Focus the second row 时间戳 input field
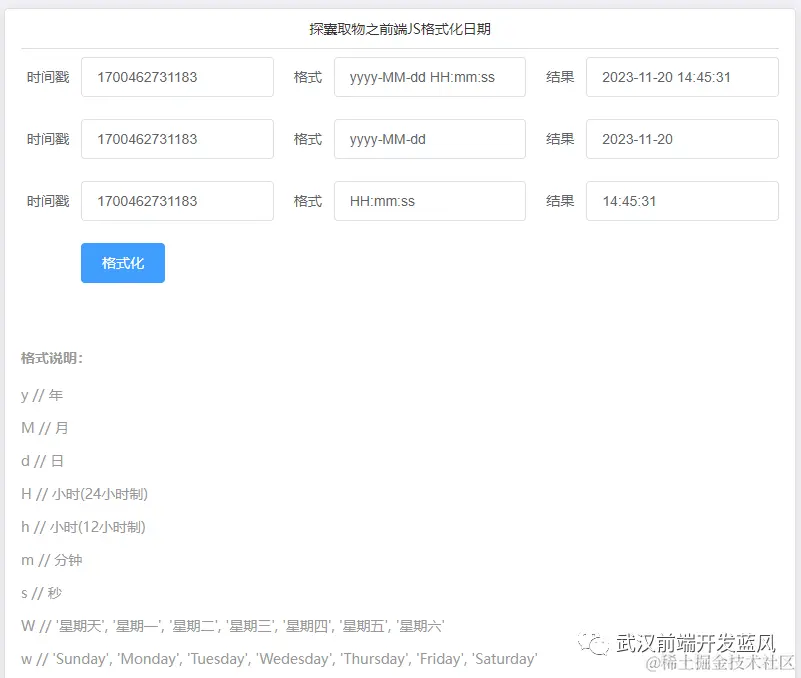 tap(177, 139)
